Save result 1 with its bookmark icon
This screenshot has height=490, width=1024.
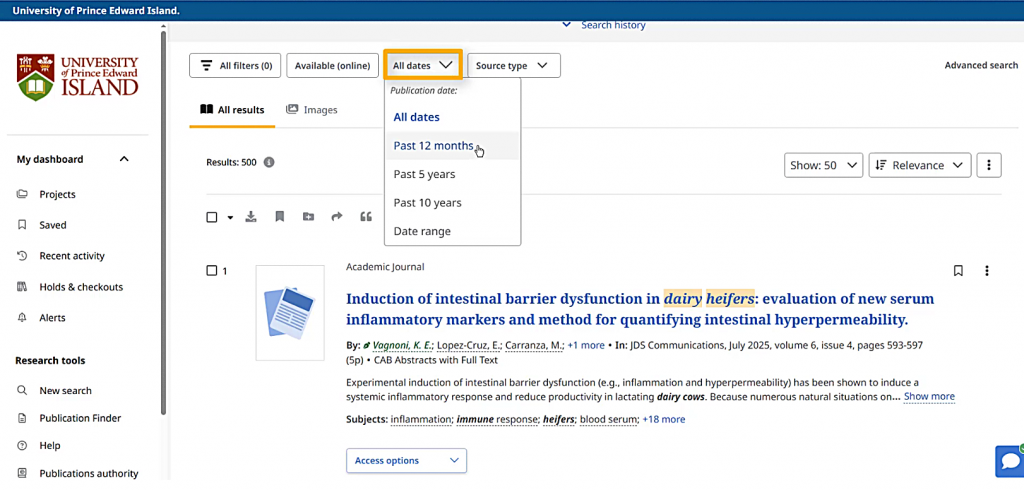click(958, 271)
